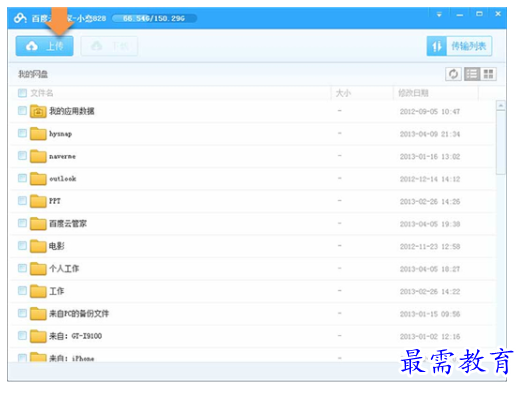Toggle the select-all checkbox beside 文件名

(22, 93)
